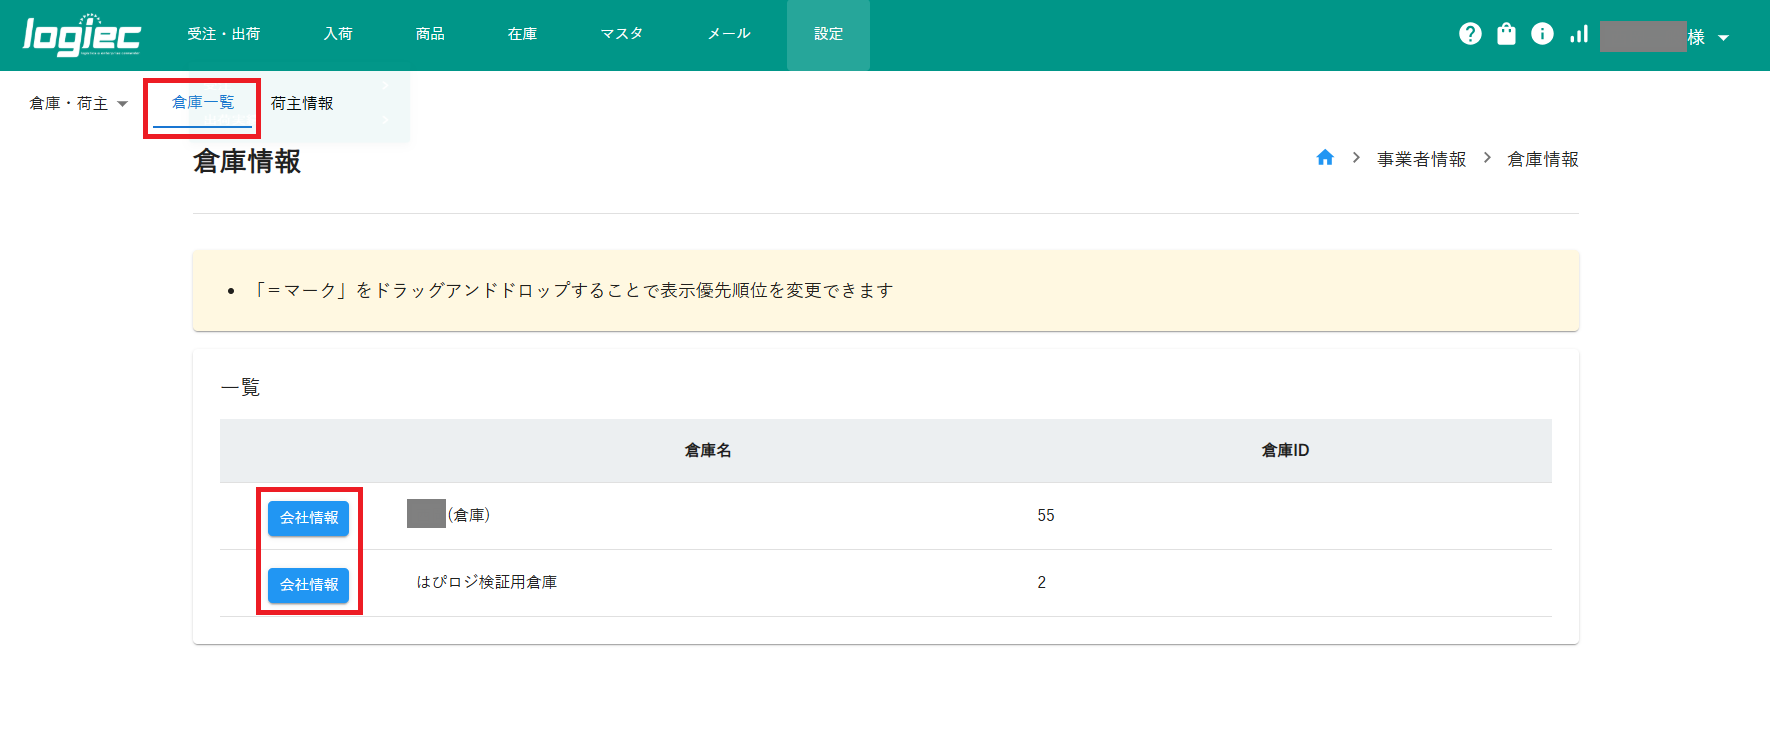This screenshot has height=755, width=1770.
Task: Open the 在庫 menu
Action: pyautogui.click(x=522, y=34)
